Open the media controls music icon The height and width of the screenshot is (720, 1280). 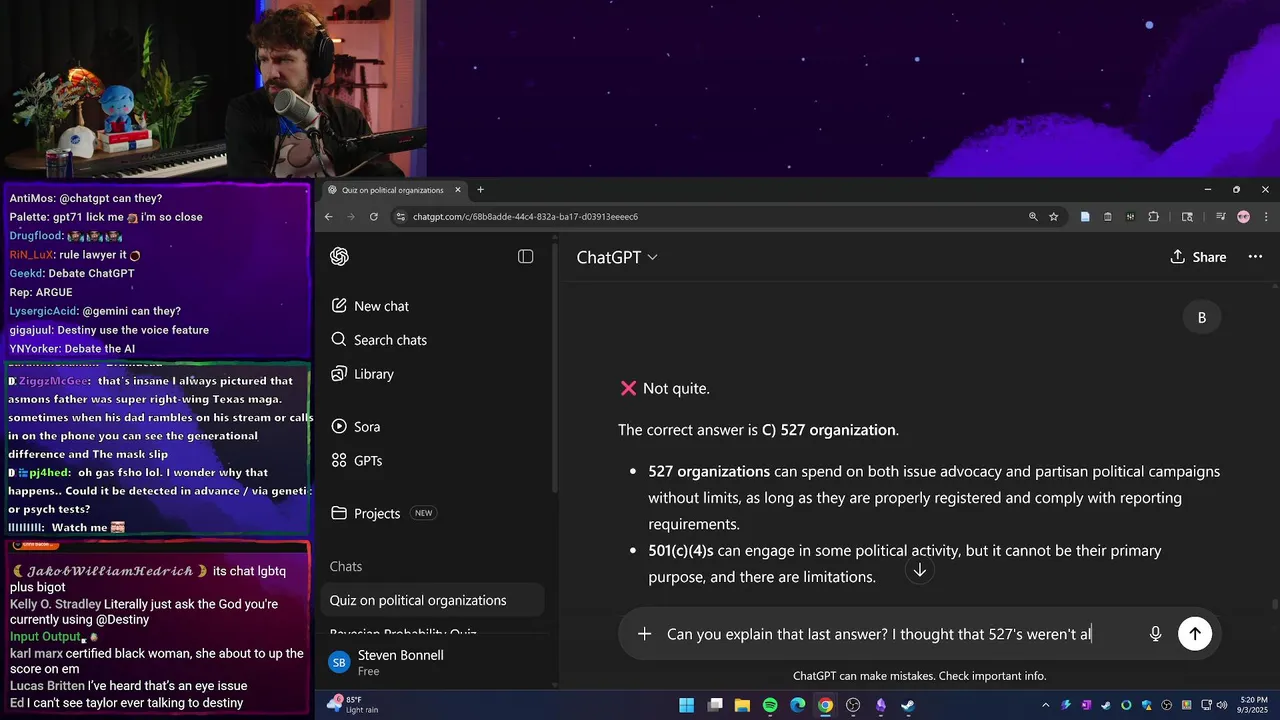[1221, 216]
